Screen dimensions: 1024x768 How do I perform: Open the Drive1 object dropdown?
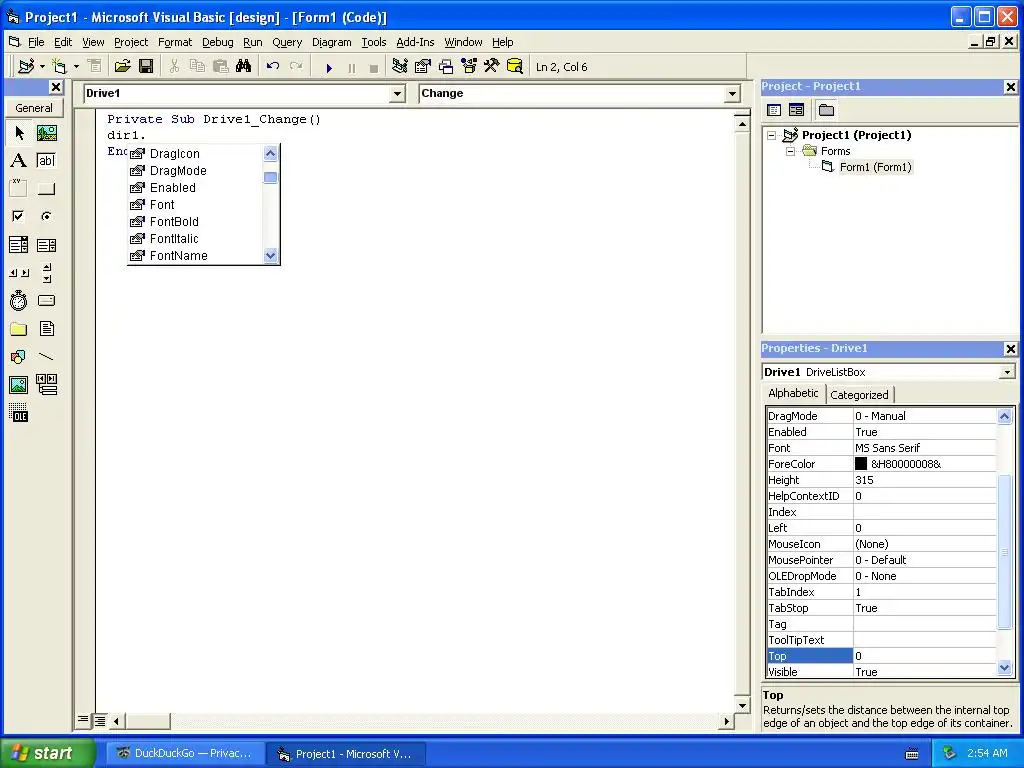pos(397,94)
